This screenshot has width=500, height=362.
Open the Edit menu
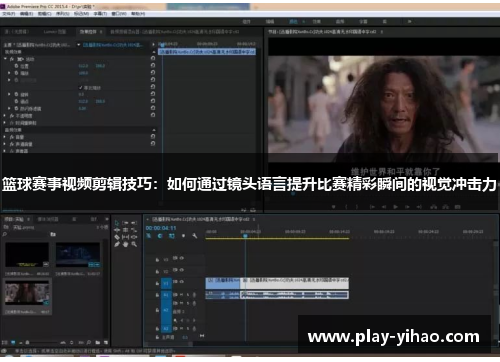tap(26, 14)
